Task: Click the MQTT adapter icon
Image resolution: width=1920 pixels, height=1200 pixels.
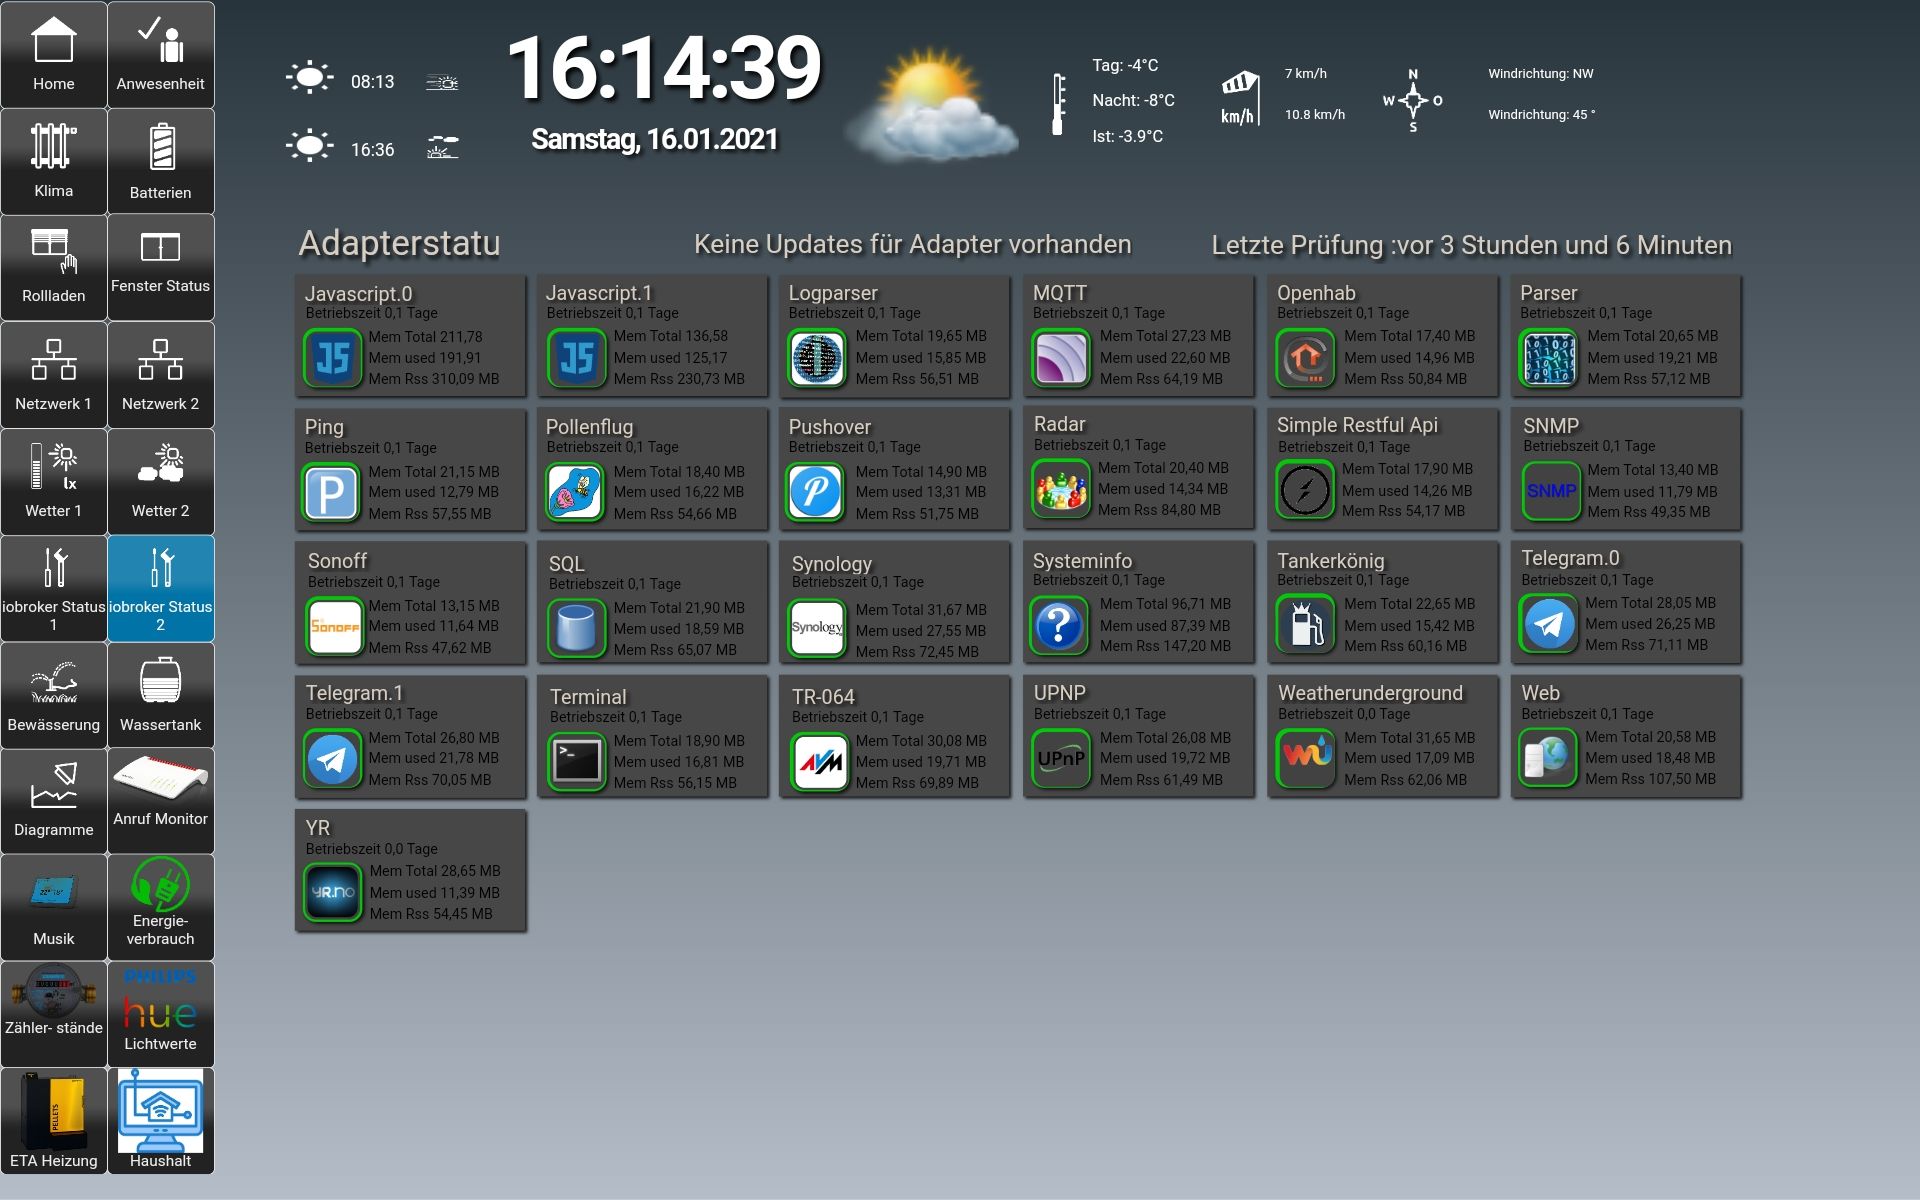Action: point(1060,358)
